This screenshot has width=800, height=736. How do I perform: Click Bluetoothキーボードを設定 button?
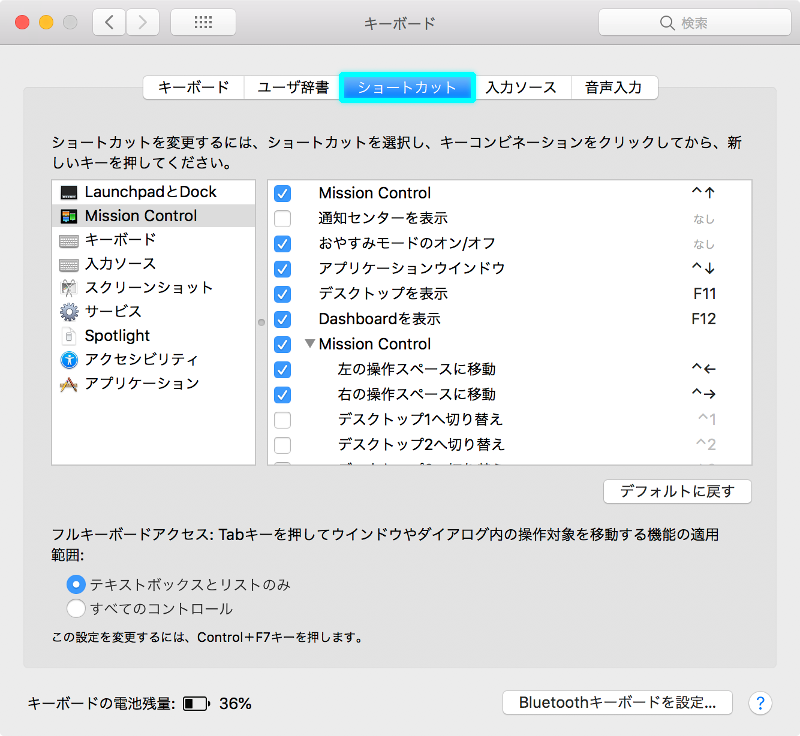pyautogui.click(x=617, y=703)
